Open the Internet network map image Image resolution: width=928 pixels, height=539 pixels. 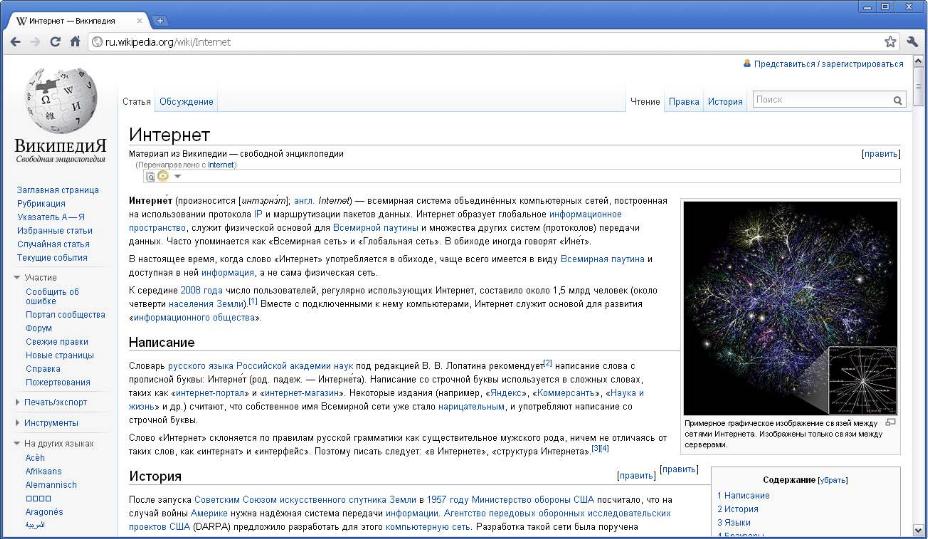790,308
